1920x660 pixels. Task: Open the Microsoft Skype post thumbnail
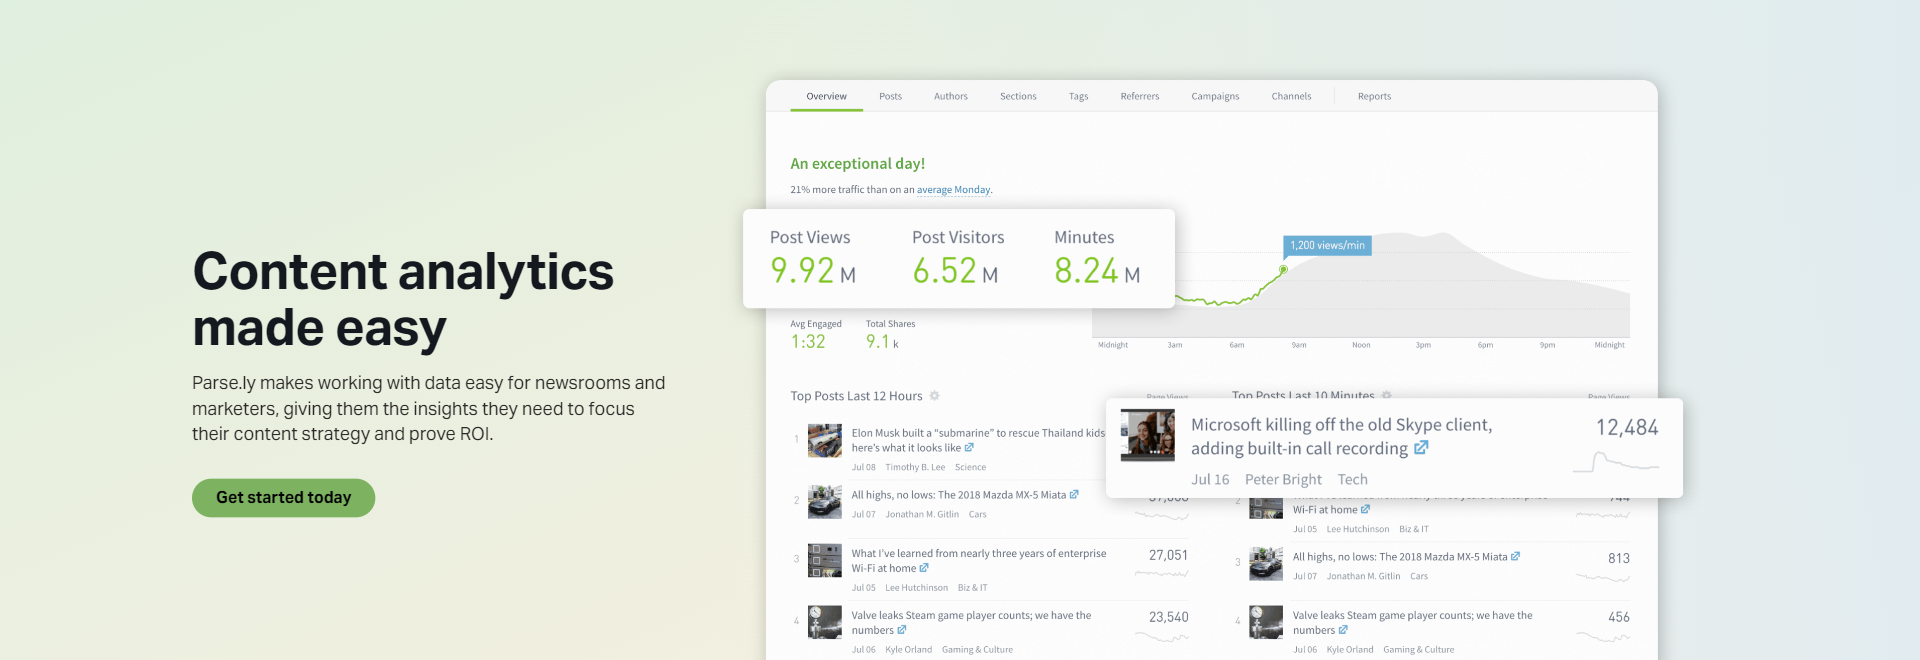(x=1147, y=434)
